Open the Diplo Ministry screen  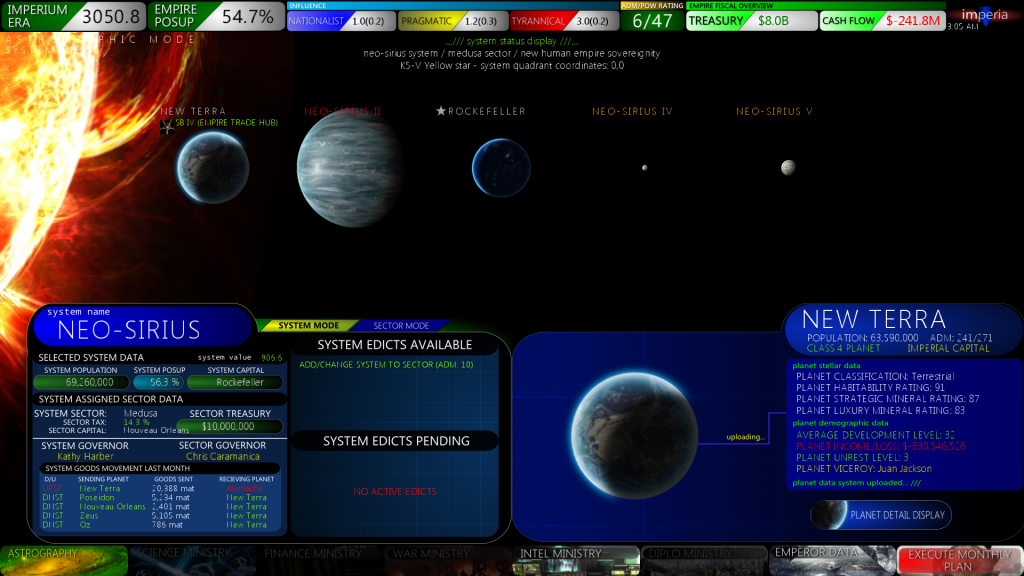[704, 560]
